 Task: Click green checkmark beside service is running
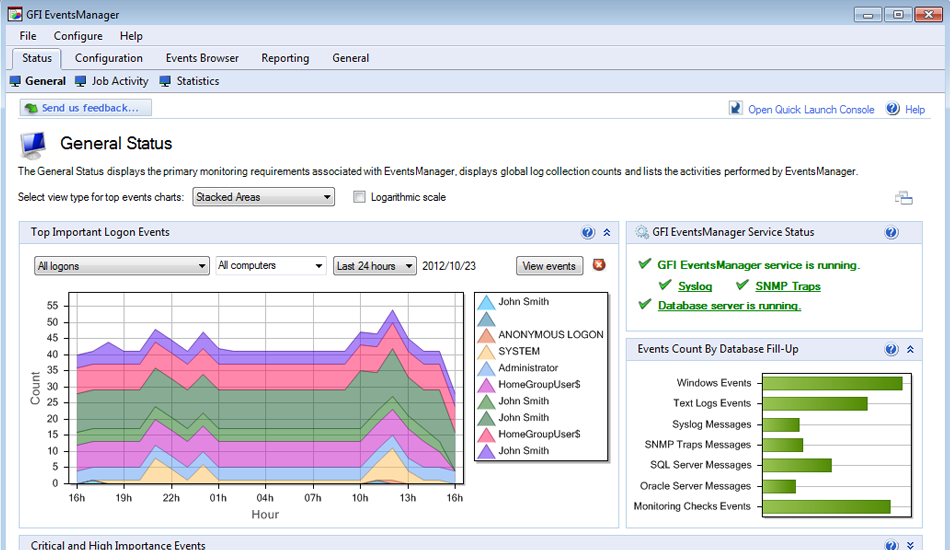coord(645,264)
